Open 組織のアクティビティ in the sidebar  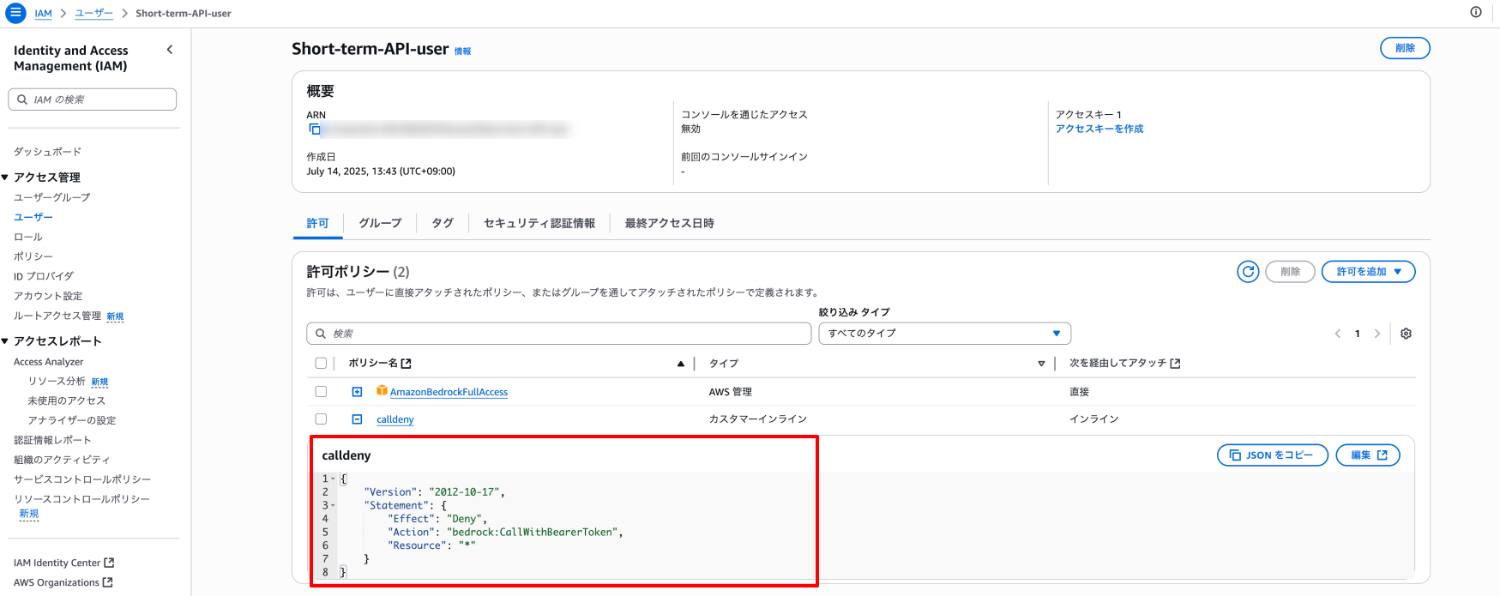coord(62,460)
